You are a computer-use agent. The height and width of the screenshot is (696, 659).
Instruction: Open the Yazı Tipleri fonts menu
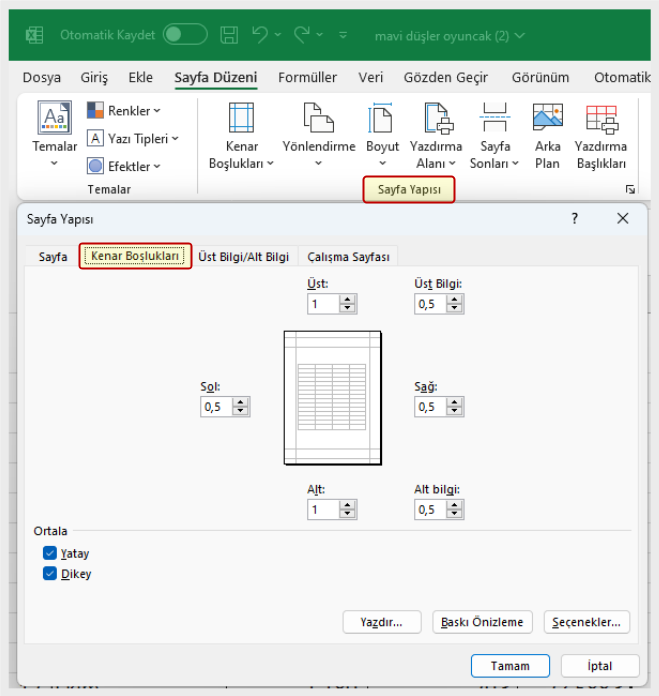click(x=132, y=138)
